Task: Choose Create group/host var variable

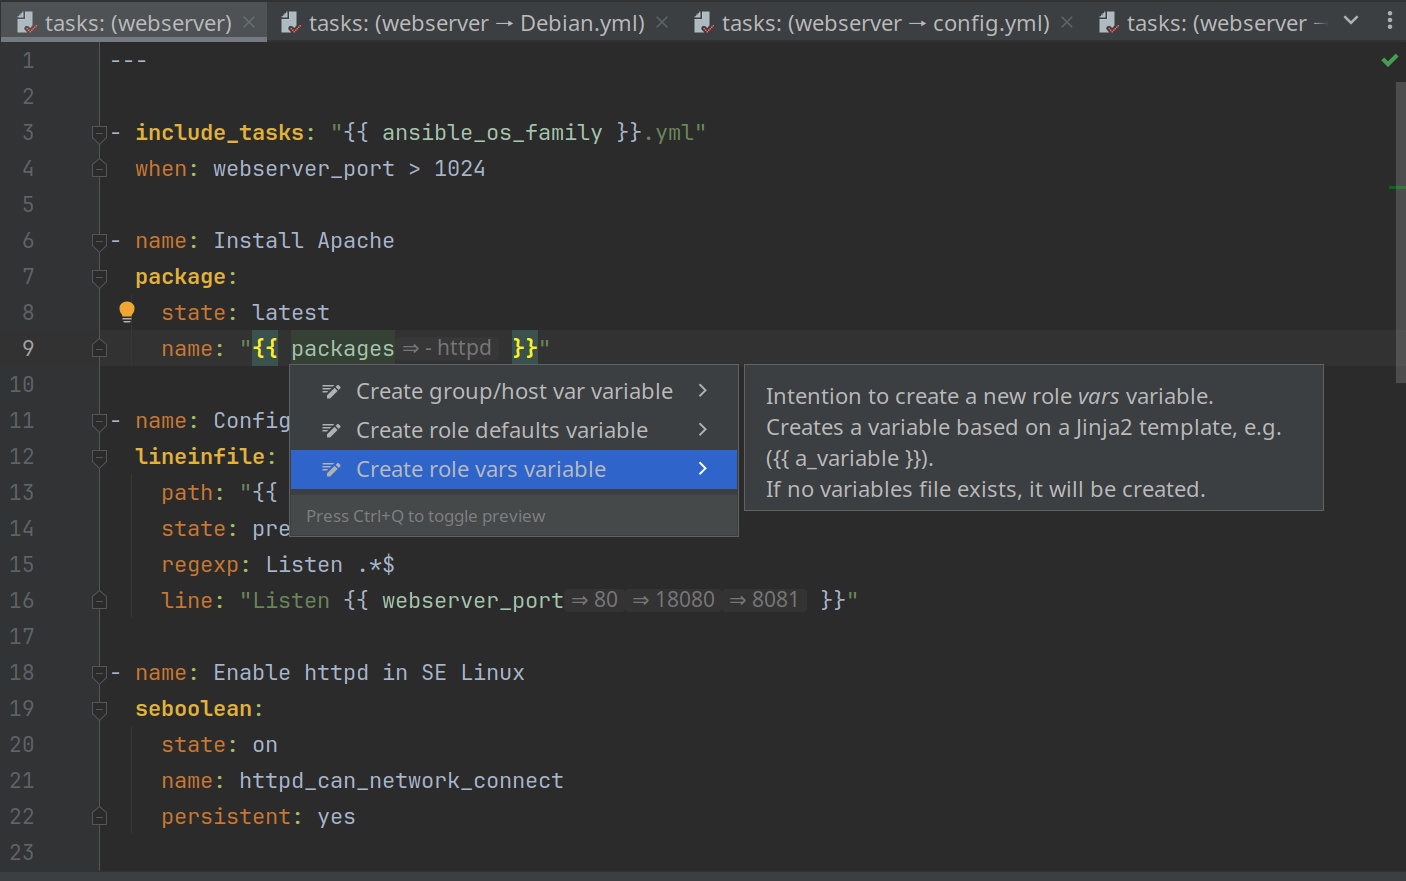Action: [x=514, y=391]
